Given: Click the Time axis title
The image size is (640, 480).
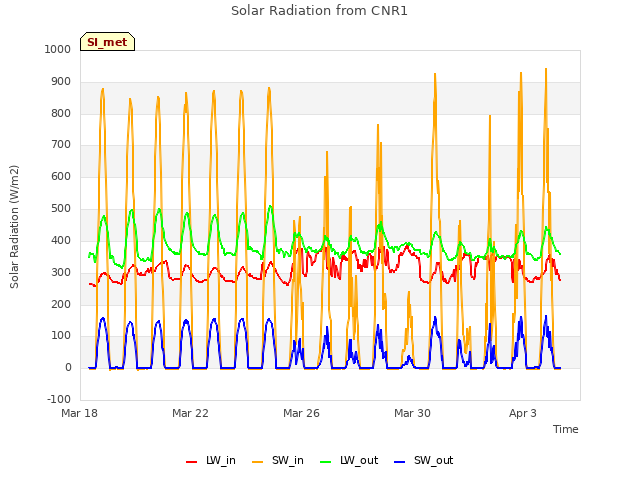Looking at the screenshot, I should (x=566, y=429).
